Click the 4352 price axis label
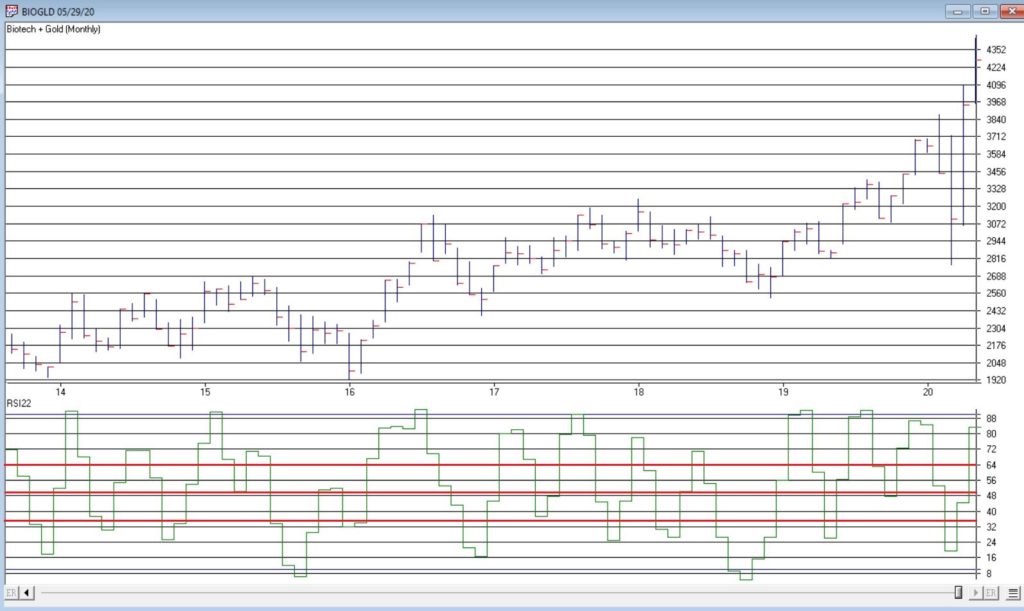1024x611 pixels. (x=996, y=50)
